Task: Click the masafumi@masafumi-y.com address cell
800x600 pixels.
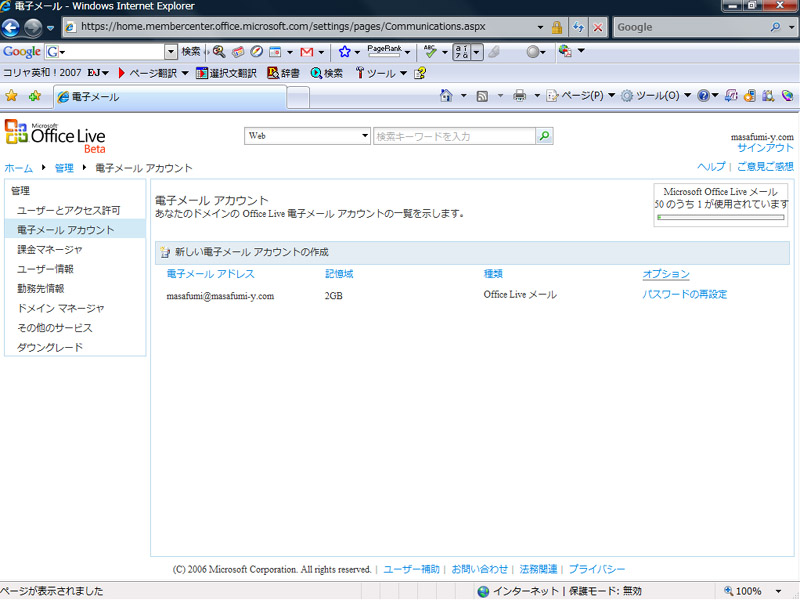Action: [x=220, y=296]
